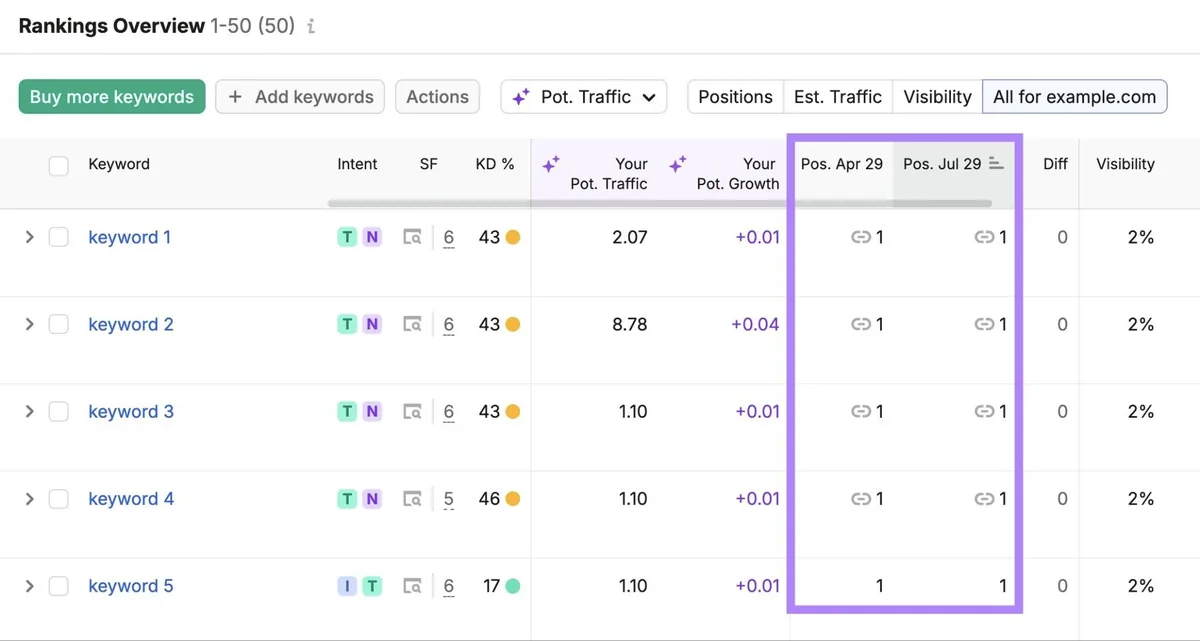
Task: Expand the keyword 5 row
Action: pos(29,586)
